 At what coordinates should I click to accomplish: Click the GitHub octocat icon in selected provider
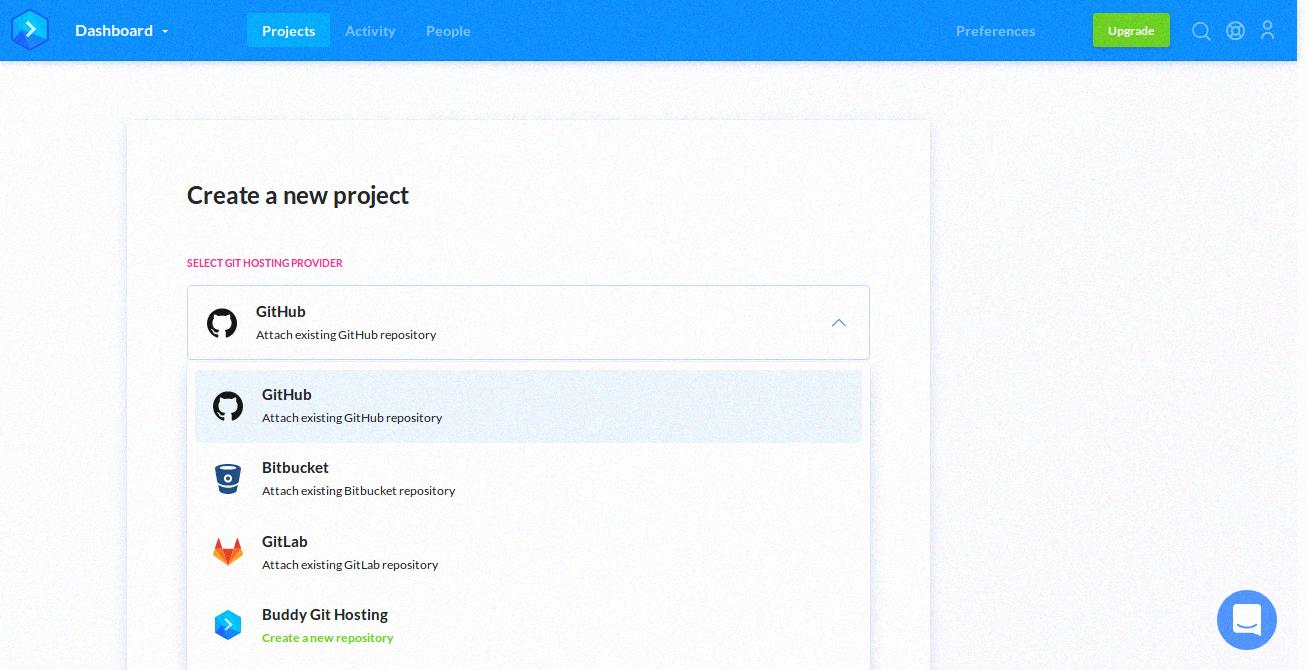click(222, 323)
